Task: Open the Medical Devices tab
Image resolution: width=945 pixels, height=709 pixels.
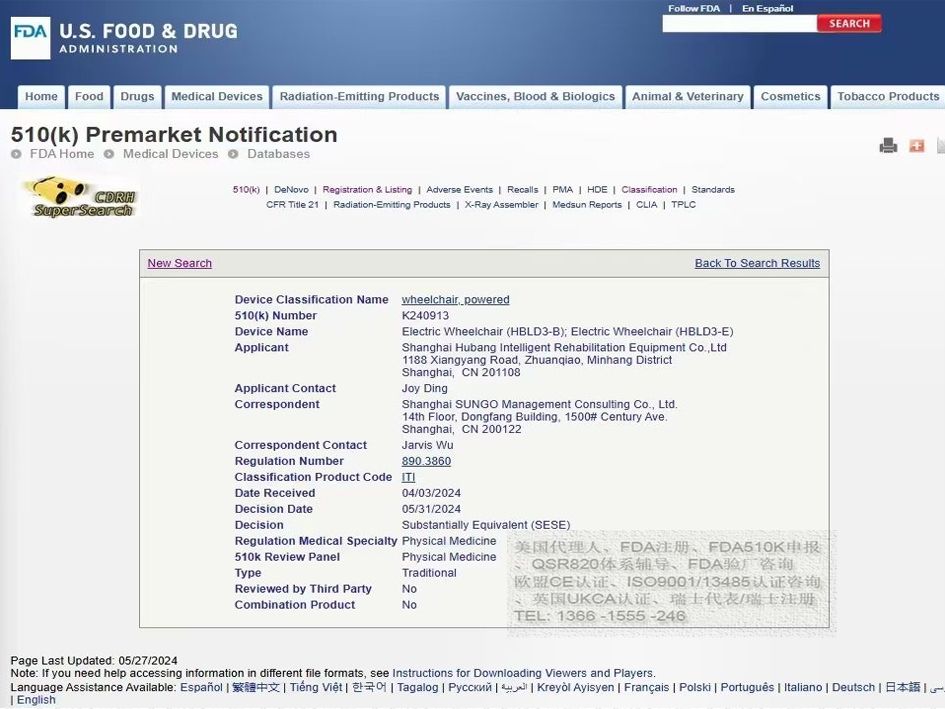Action: 217,96
